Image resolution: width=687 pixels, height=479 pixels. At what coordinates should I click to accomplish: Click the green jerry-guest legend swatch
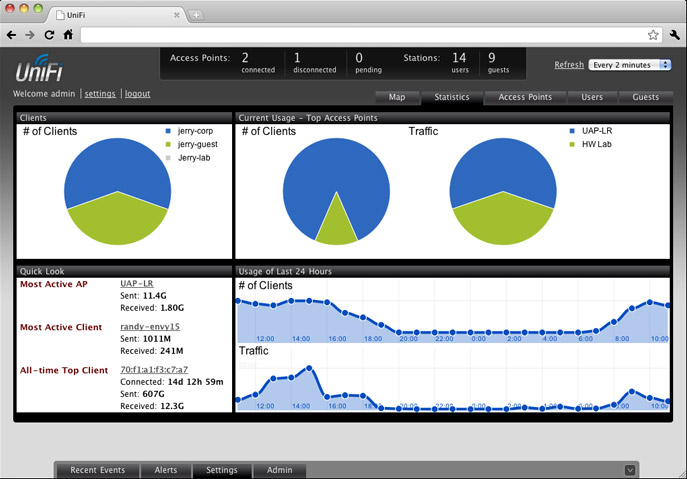tap(168, 145)
